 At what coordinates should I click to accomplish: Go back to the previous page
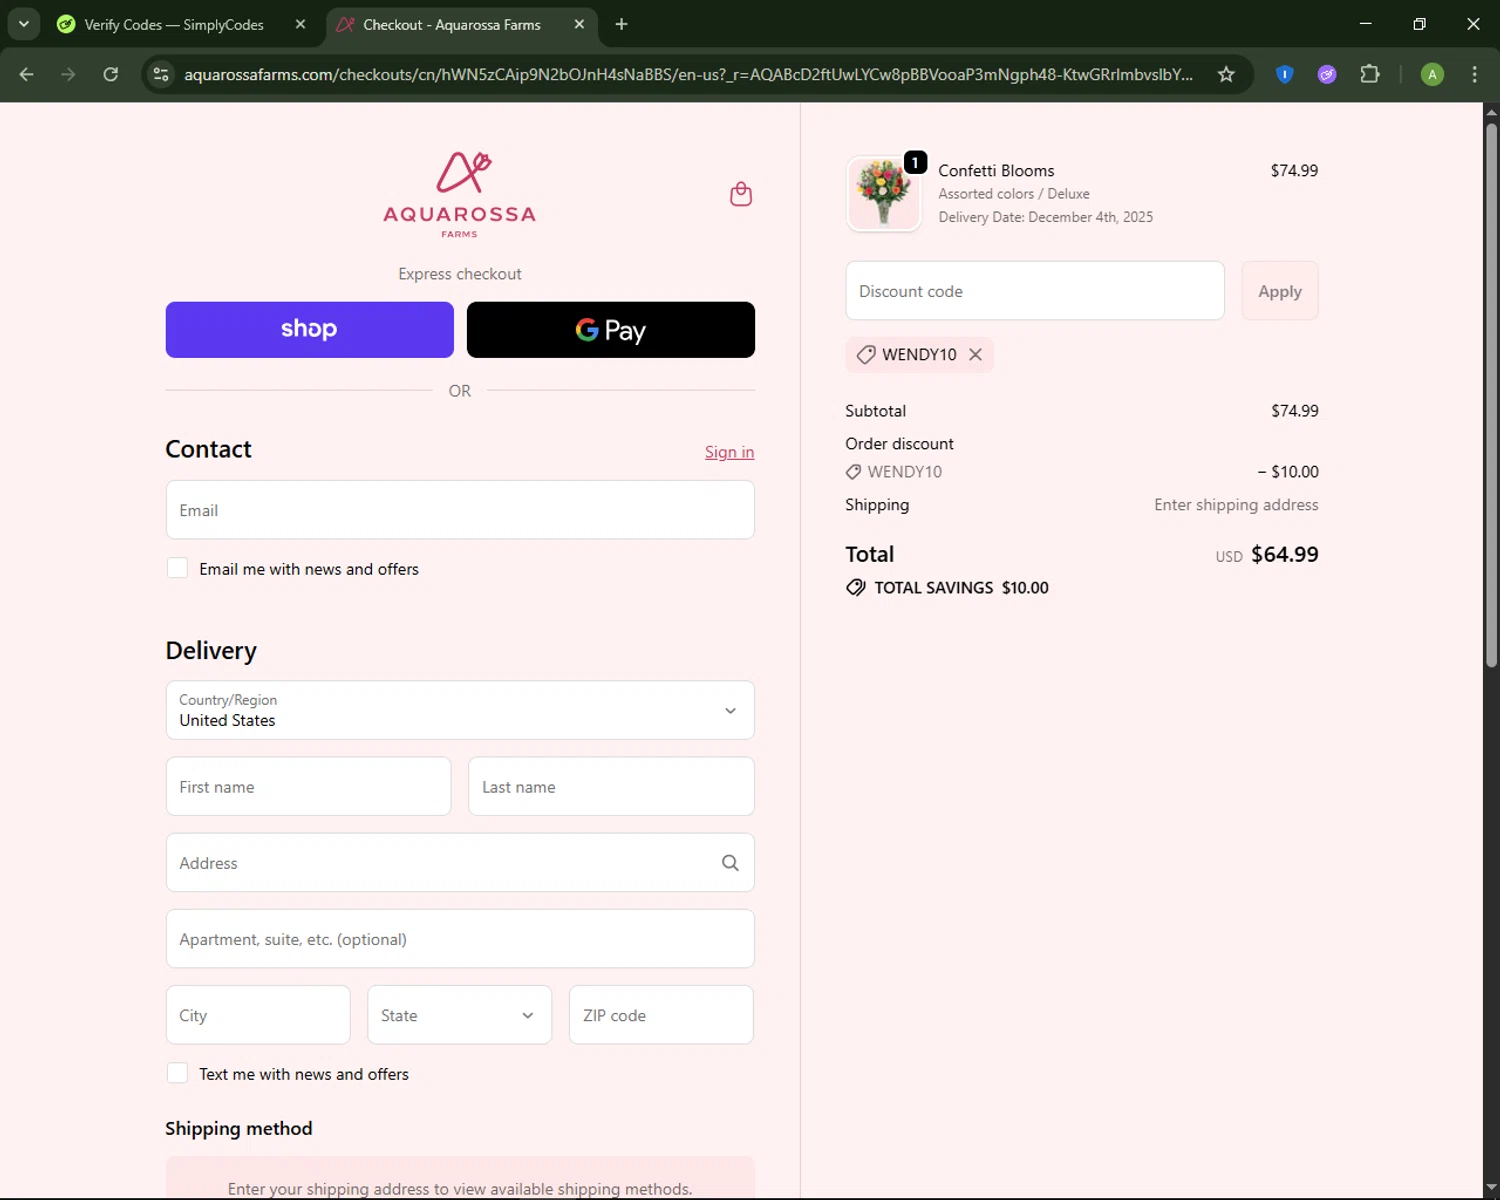pos(27,74)
